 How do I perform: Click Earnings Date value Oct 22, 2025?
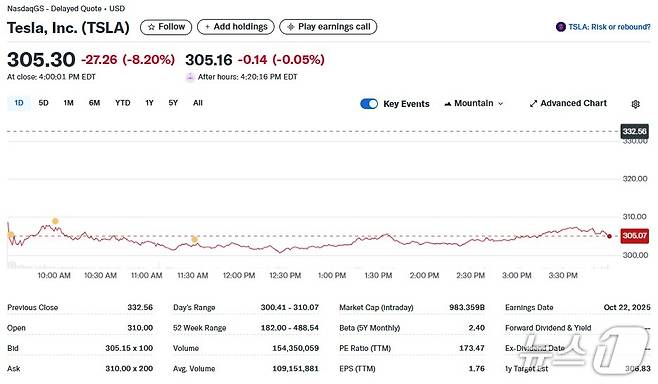pyautogui.click(x=627, y=308)
